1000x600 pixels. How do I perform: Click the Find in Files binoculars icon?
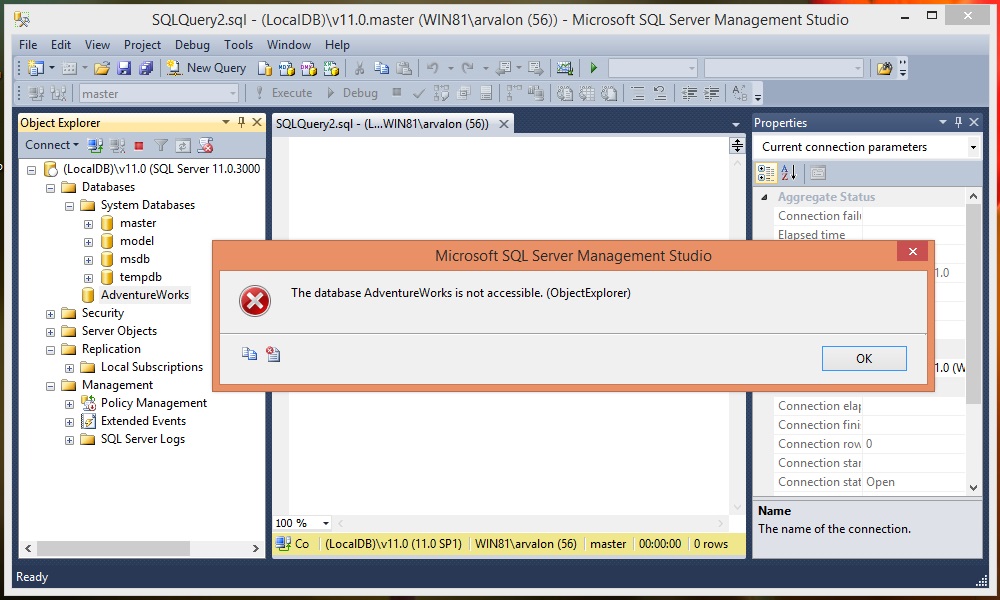coord(885,68)
